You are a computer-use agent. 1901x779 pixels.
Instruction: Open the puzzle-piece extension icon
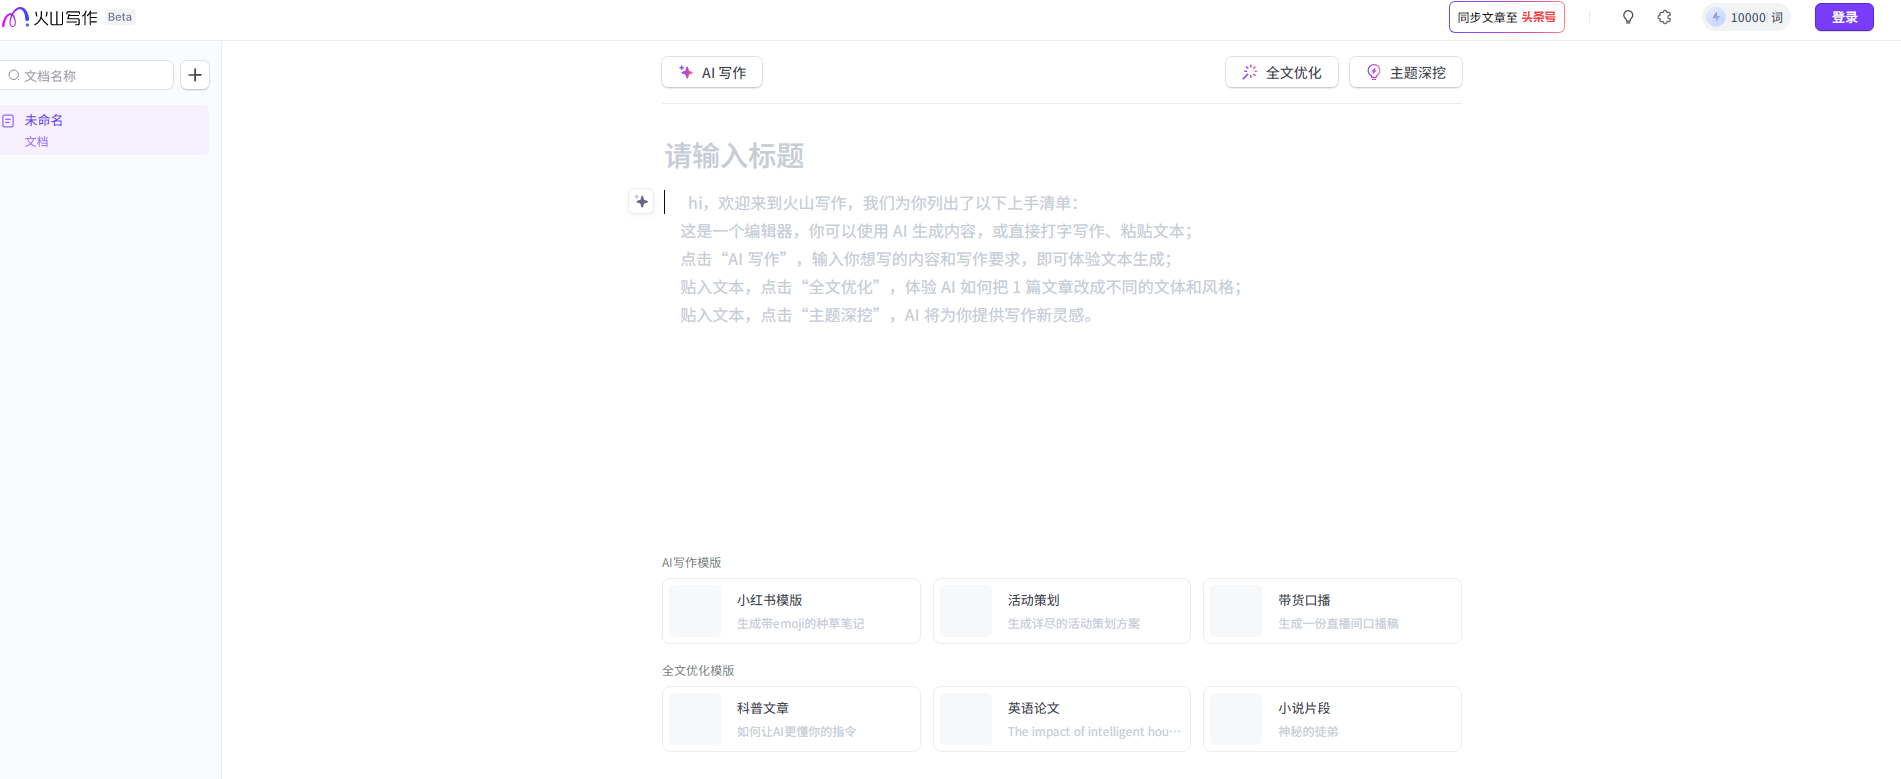click(x=1664, y=17)
